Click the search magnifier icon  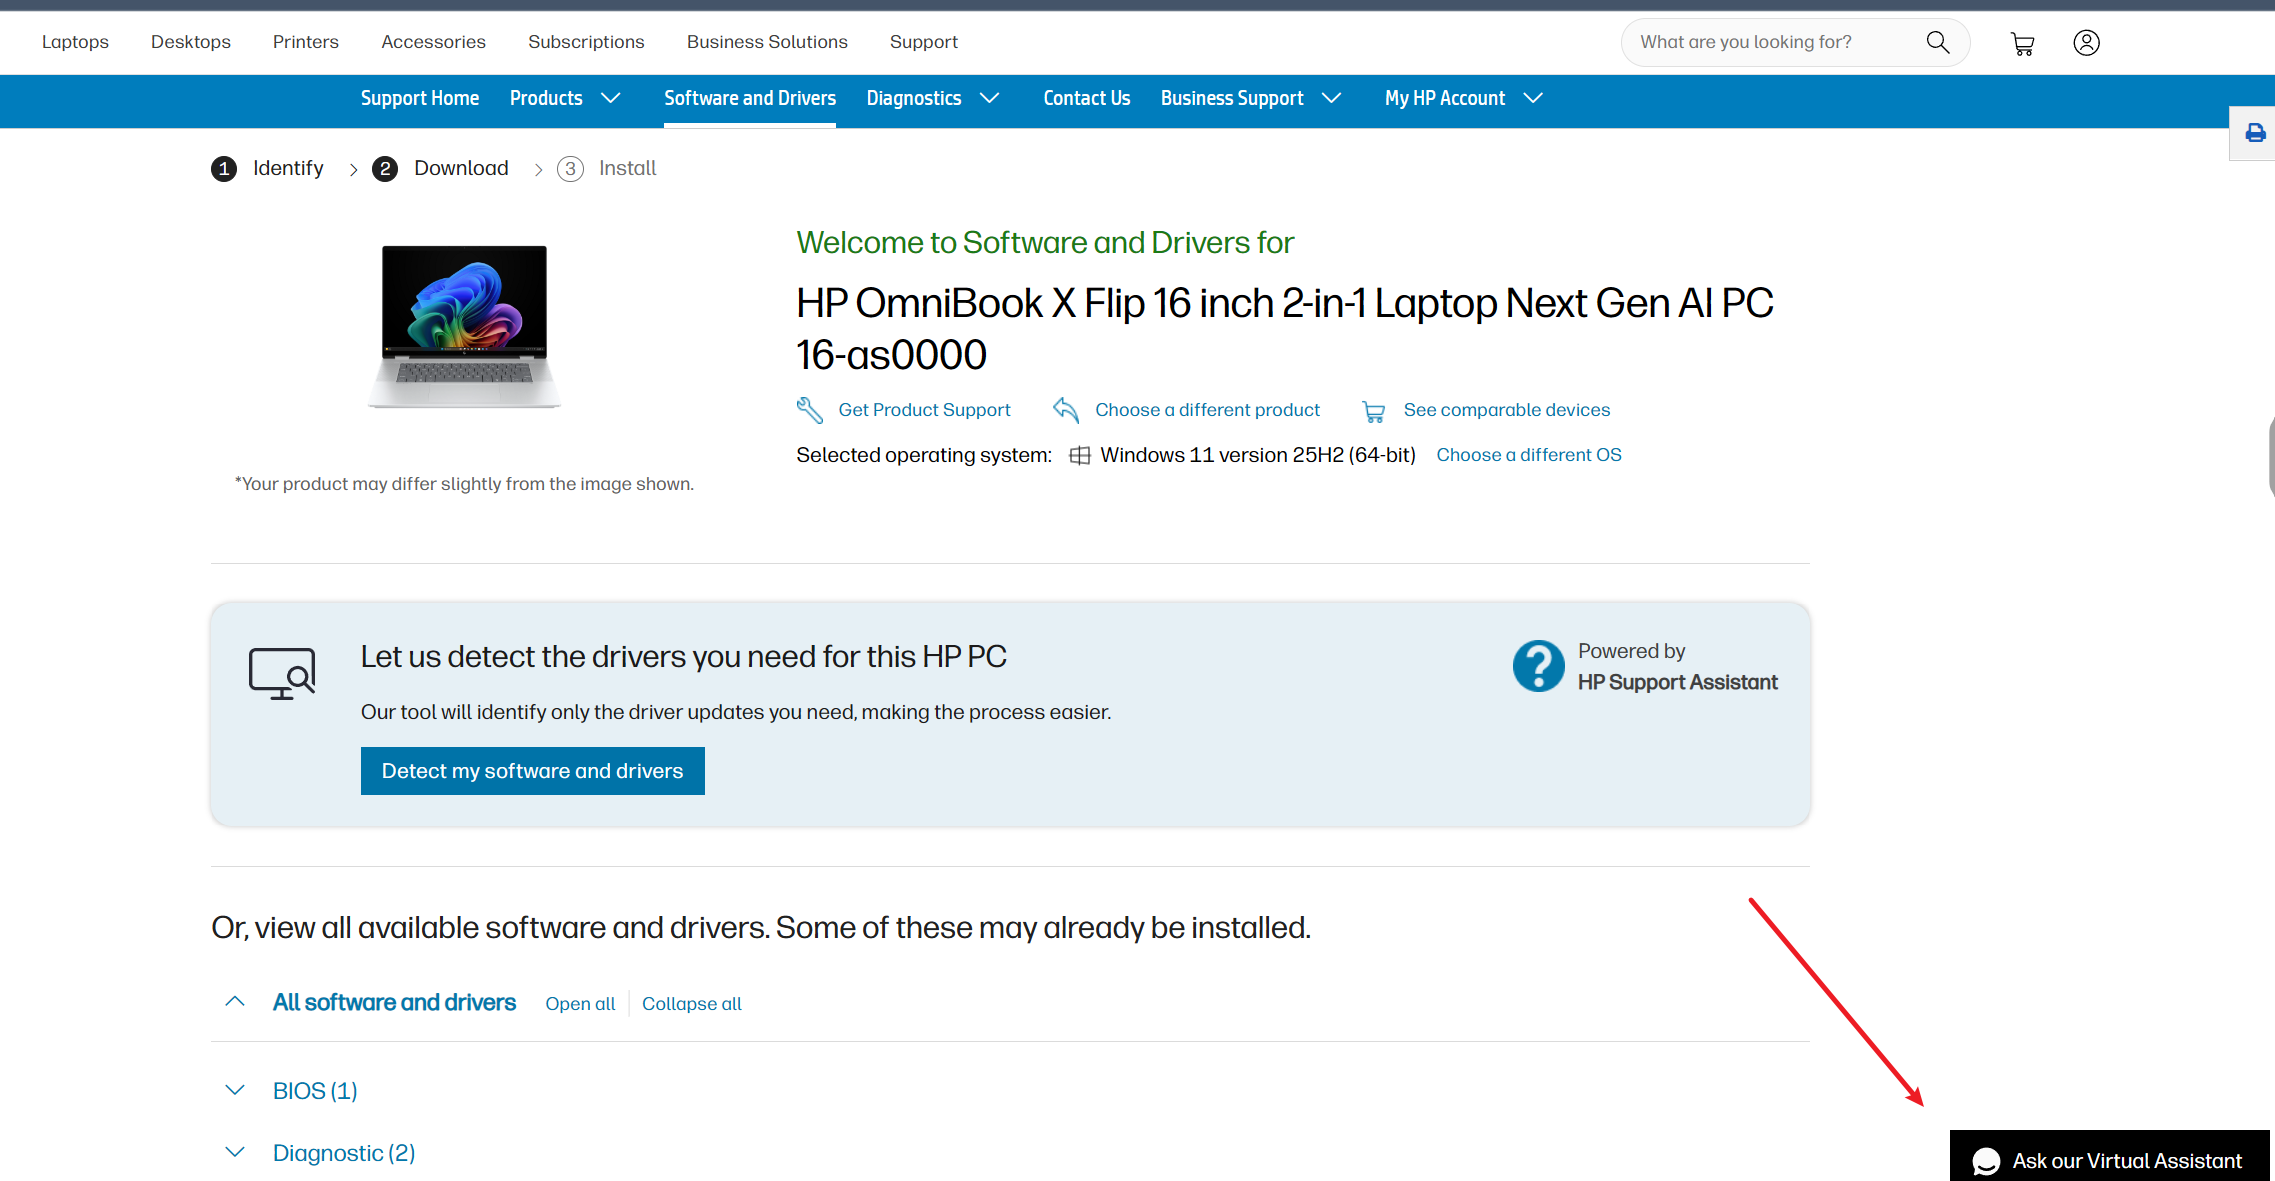(1937, 42)
